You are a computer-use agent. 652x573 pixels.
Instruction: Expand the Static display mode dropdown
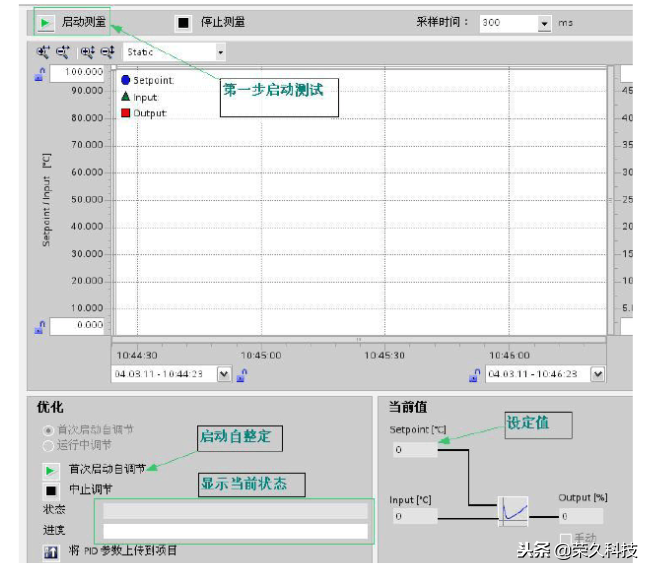pos(220,51)
